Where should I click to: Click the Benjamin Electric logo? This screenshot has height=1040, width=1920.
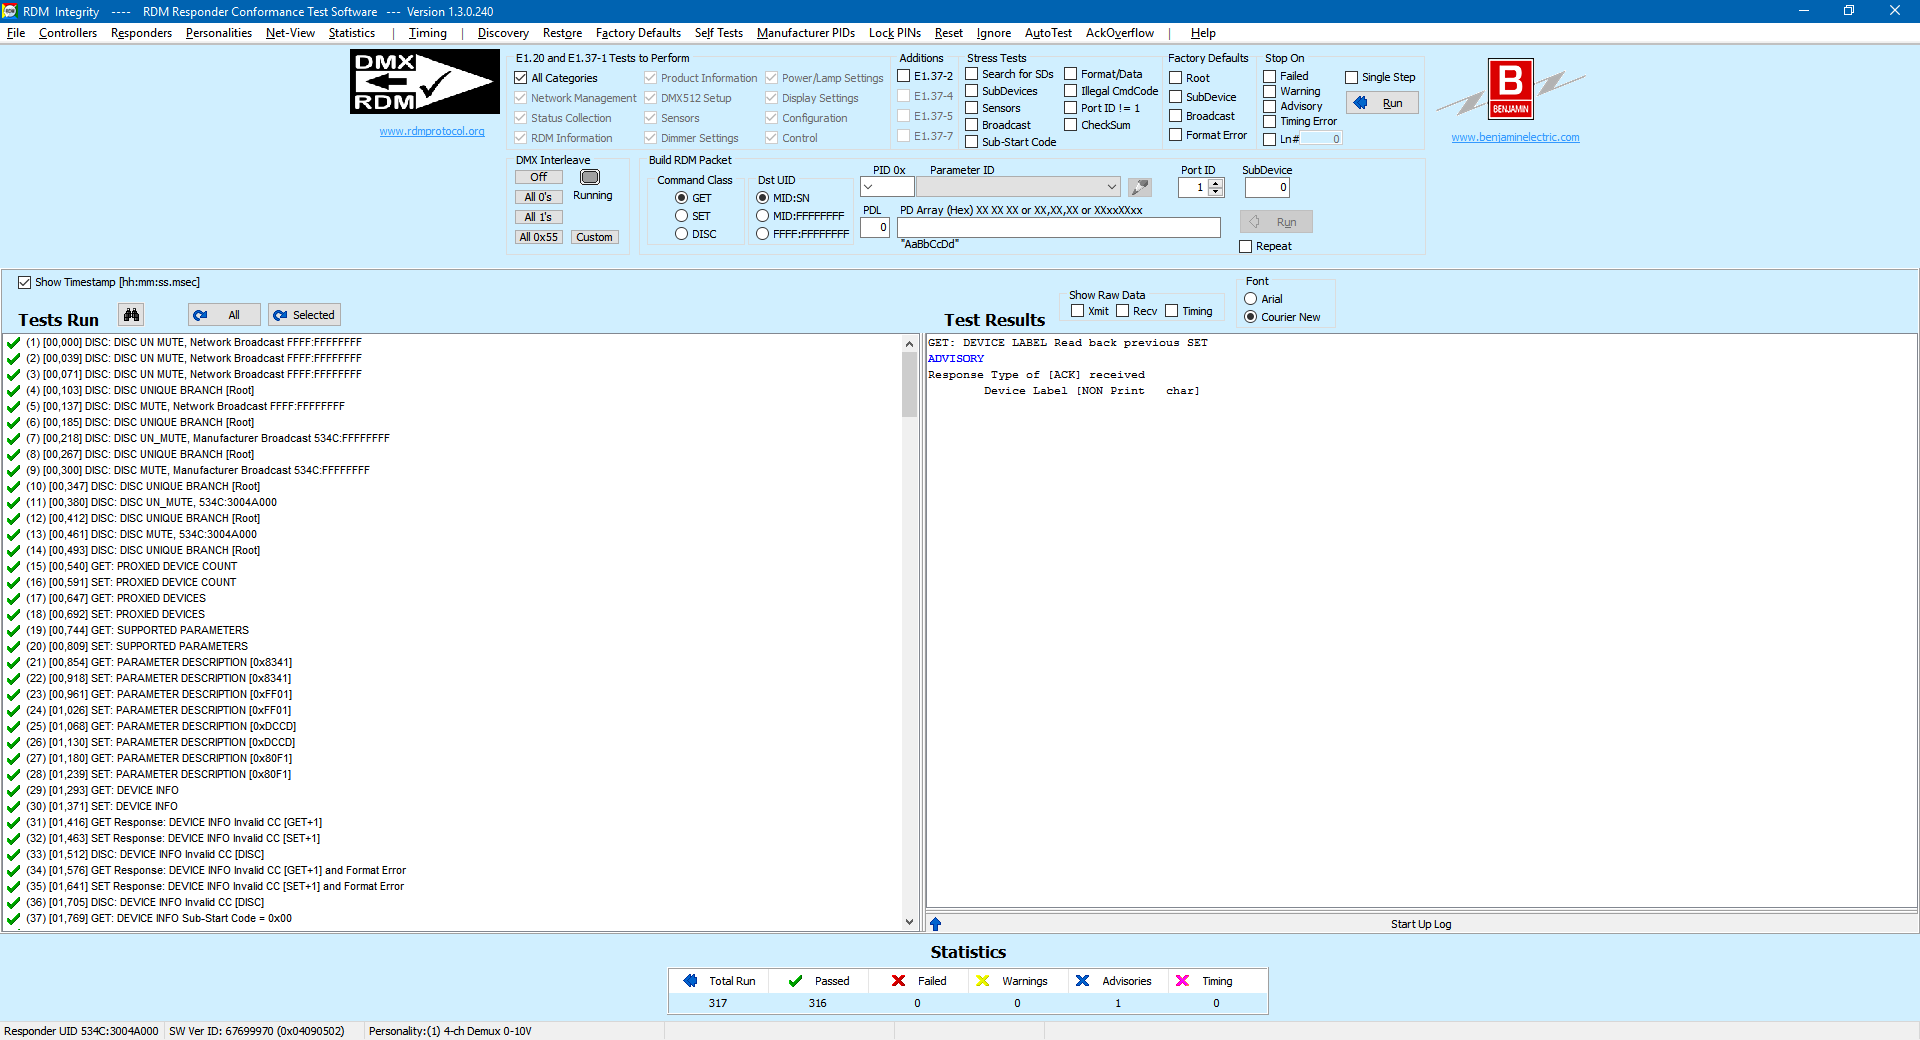[x=1510, y=90]
